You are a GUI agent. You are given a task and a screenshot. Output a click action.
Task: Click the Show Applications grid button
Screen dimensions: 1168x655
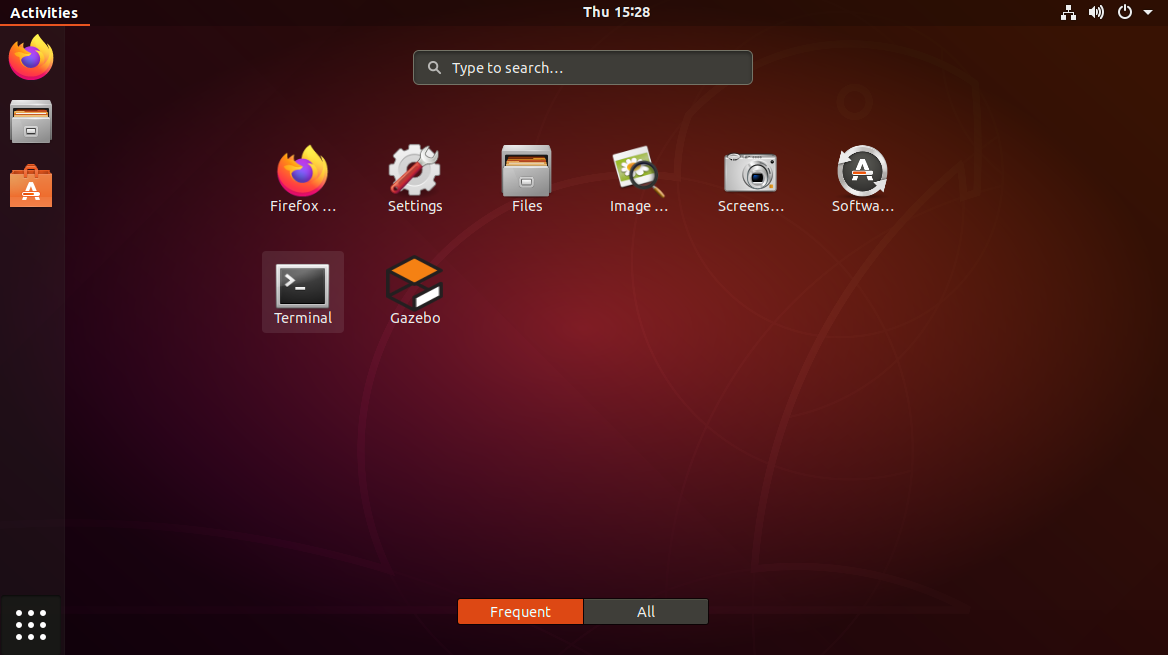(31, 624)
